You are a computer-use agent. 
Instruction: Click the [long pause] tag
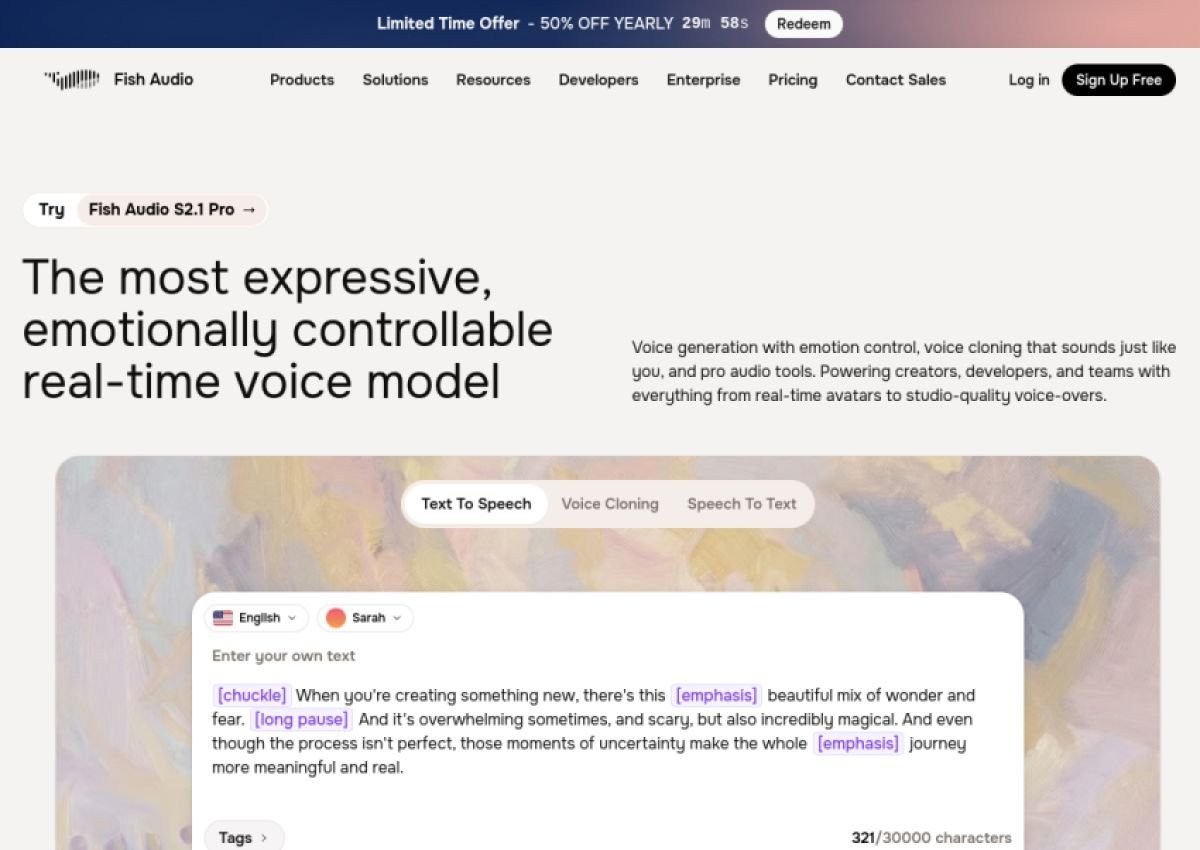(x=301, y=719)
